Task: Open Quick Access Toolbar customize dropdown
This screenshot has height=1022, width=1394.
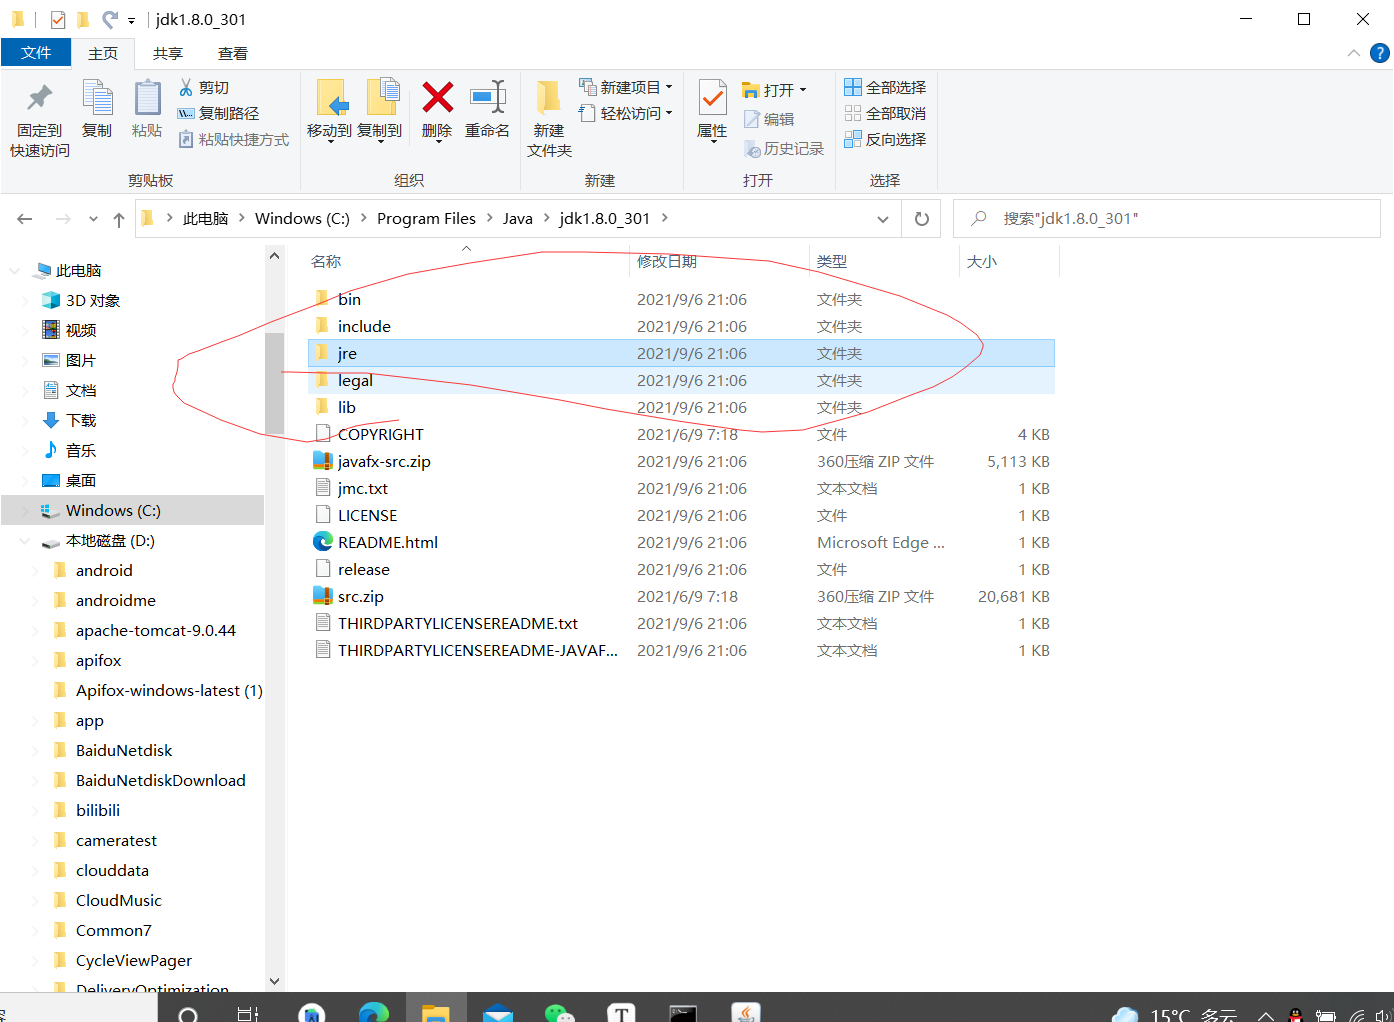Action: [x=132, y=20]
